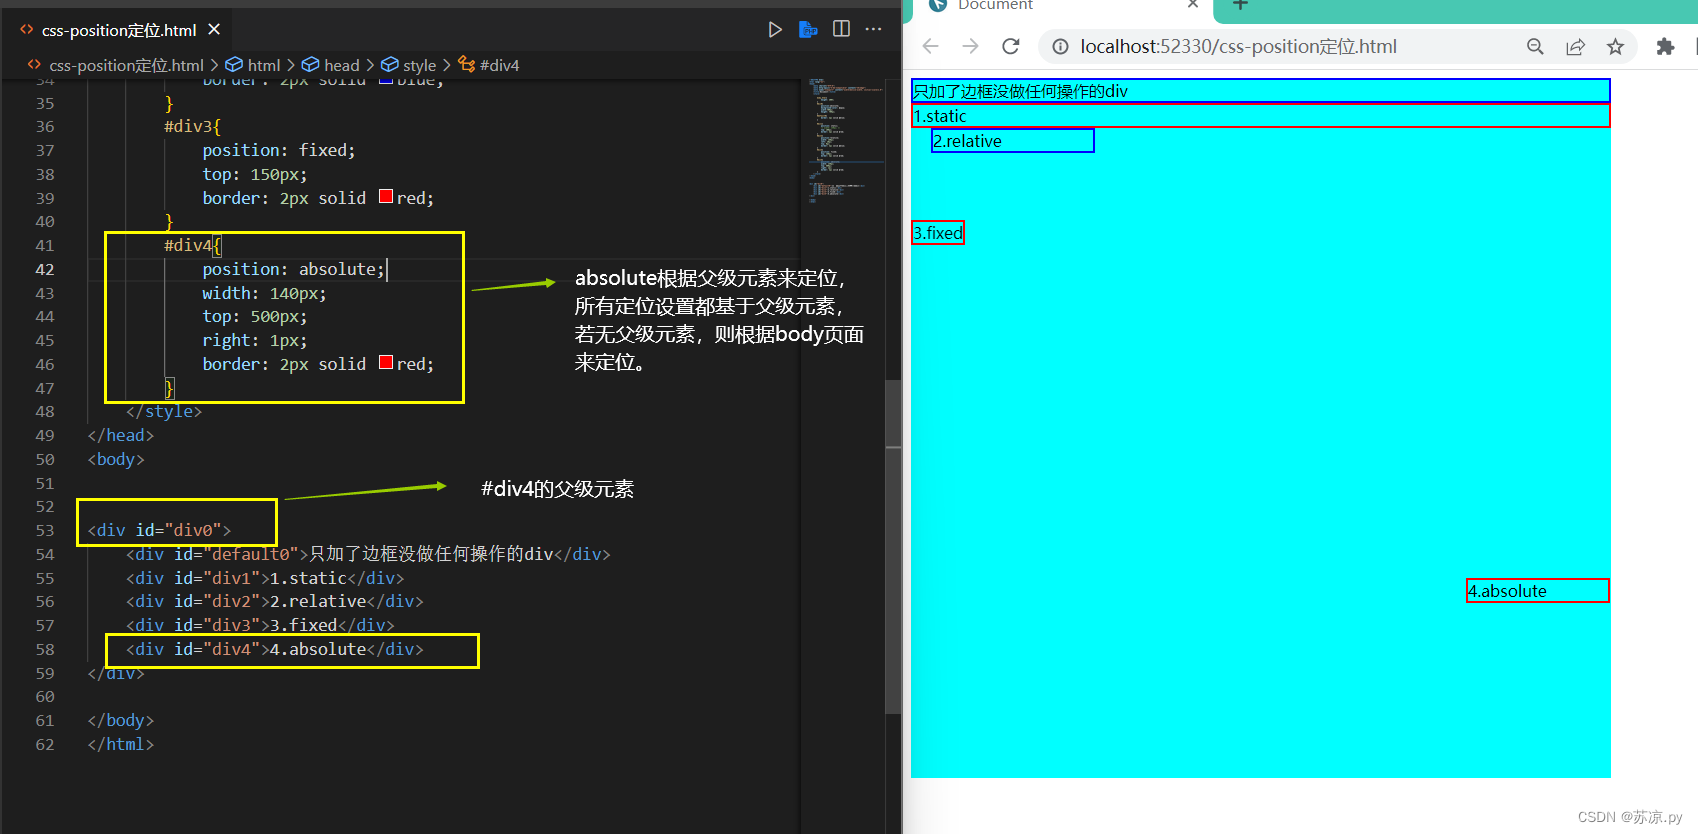Click the '</html>' code line
1698x834 pixels.
[121, 744]
